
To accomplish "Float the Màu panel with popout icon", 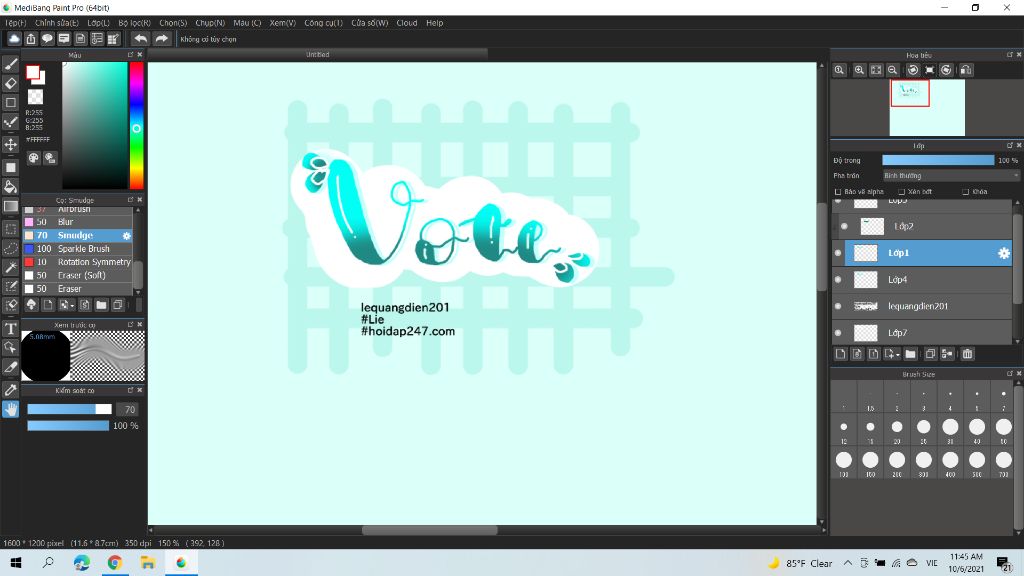I will [130, 55].
